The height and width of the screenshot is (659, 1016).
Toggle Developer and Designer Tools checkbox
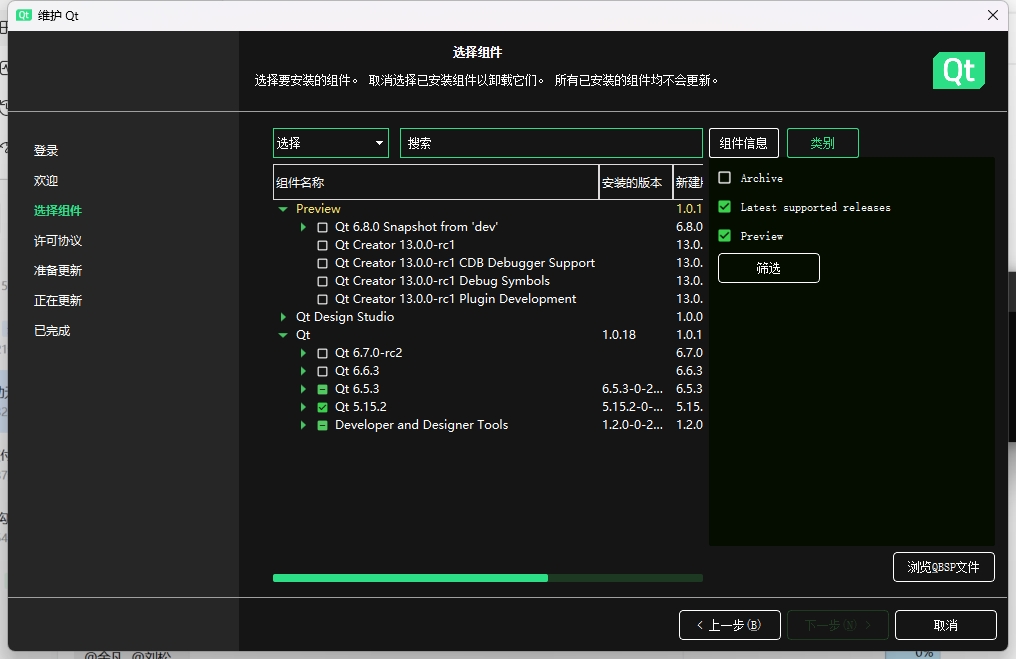(322, 426)
